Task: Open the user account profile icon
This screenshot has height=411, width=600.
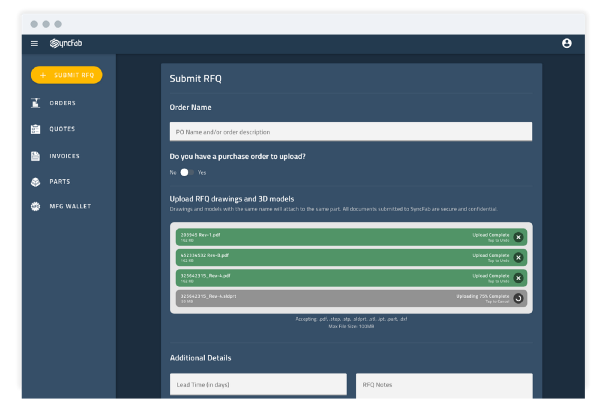Action: [x=567, y=43]
